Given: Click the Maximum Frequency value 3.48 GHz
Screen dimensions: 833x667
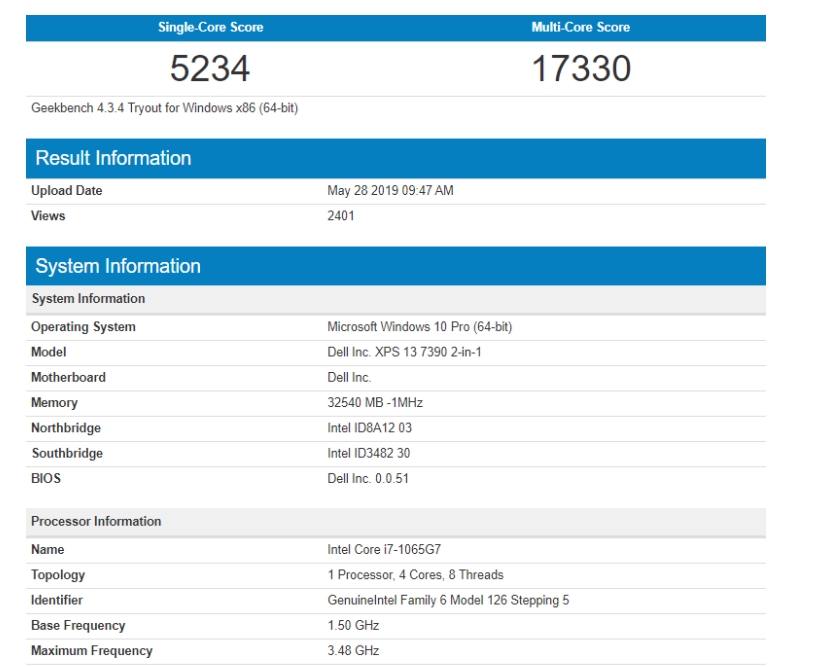Looking at the screenshot, I should tap(353, 651).
